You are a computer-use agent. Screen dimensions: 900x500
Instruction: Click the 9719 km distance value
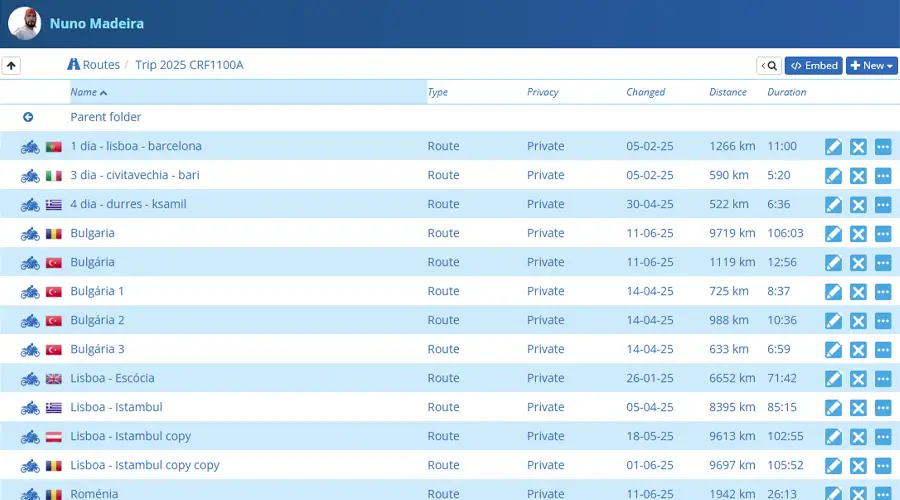coord(732,233)
